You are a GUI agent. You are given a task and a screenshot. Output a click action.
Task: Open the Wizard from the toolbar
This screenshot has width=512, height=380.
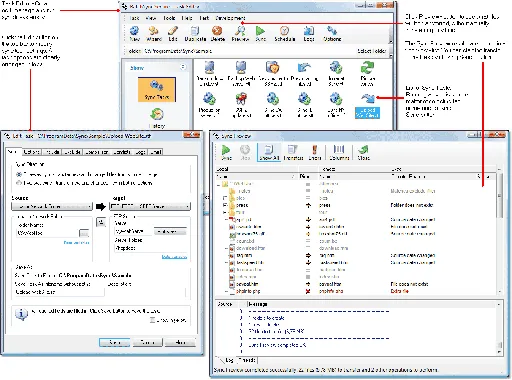click(x=154, y=34)
